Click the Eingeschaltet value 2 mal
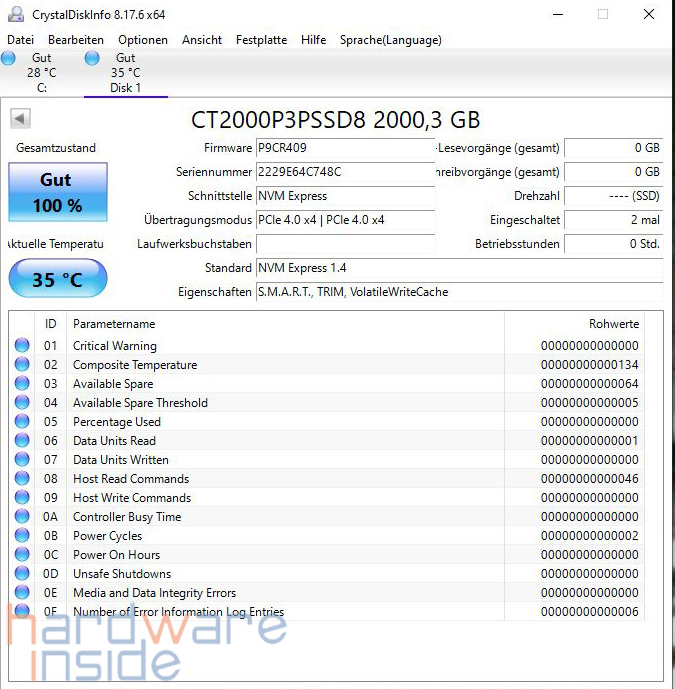 click(x=614, y=220)
